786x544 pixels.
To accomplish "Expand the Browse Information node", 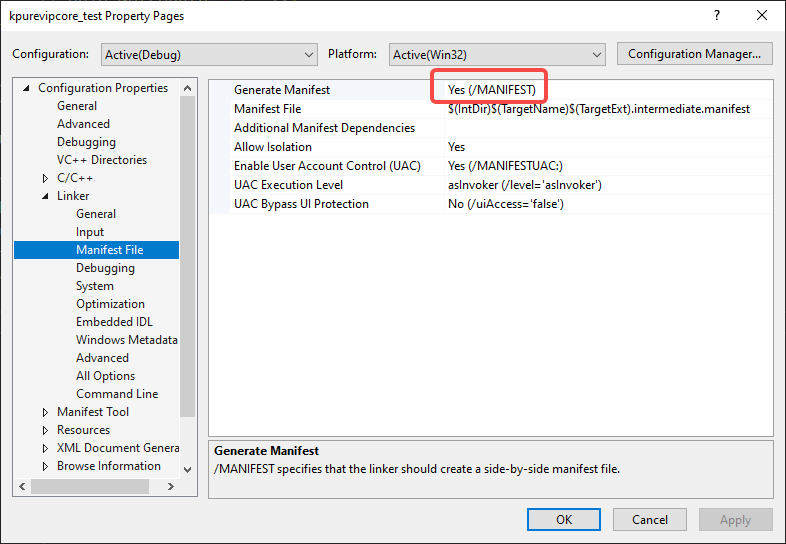I will pos(45,466).
